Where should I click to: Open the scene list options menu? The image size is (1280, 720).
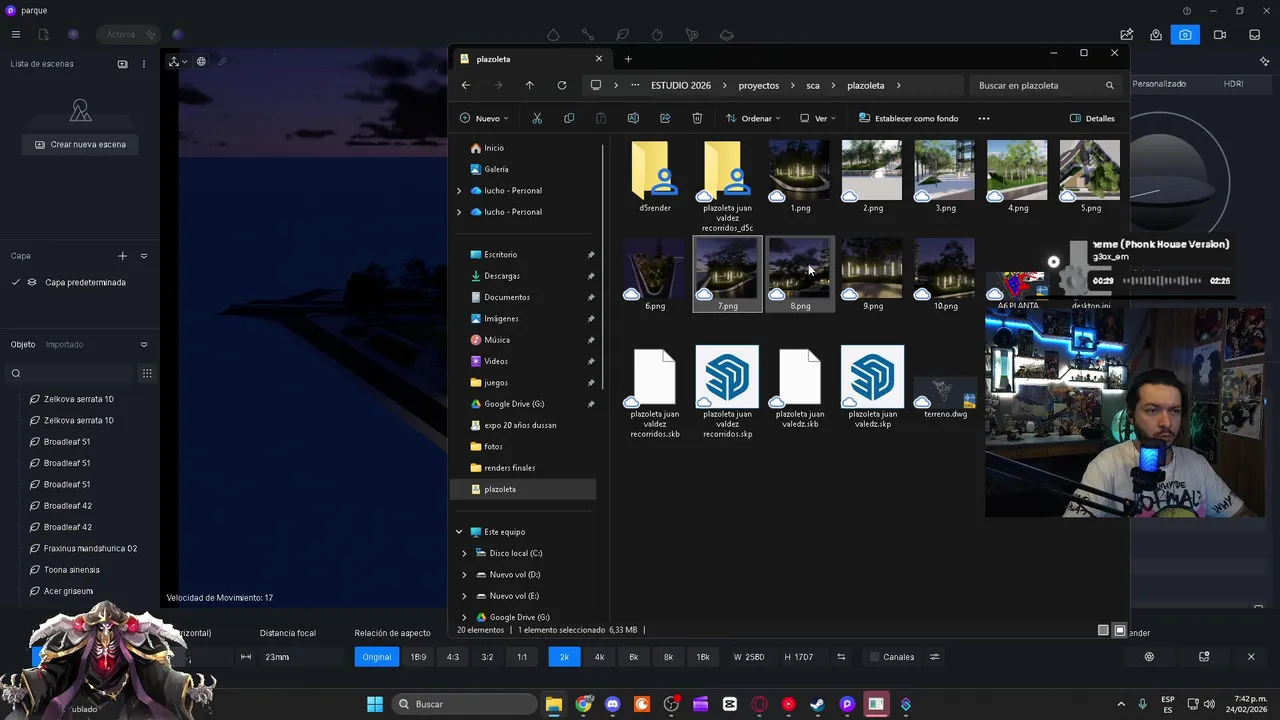144,64
